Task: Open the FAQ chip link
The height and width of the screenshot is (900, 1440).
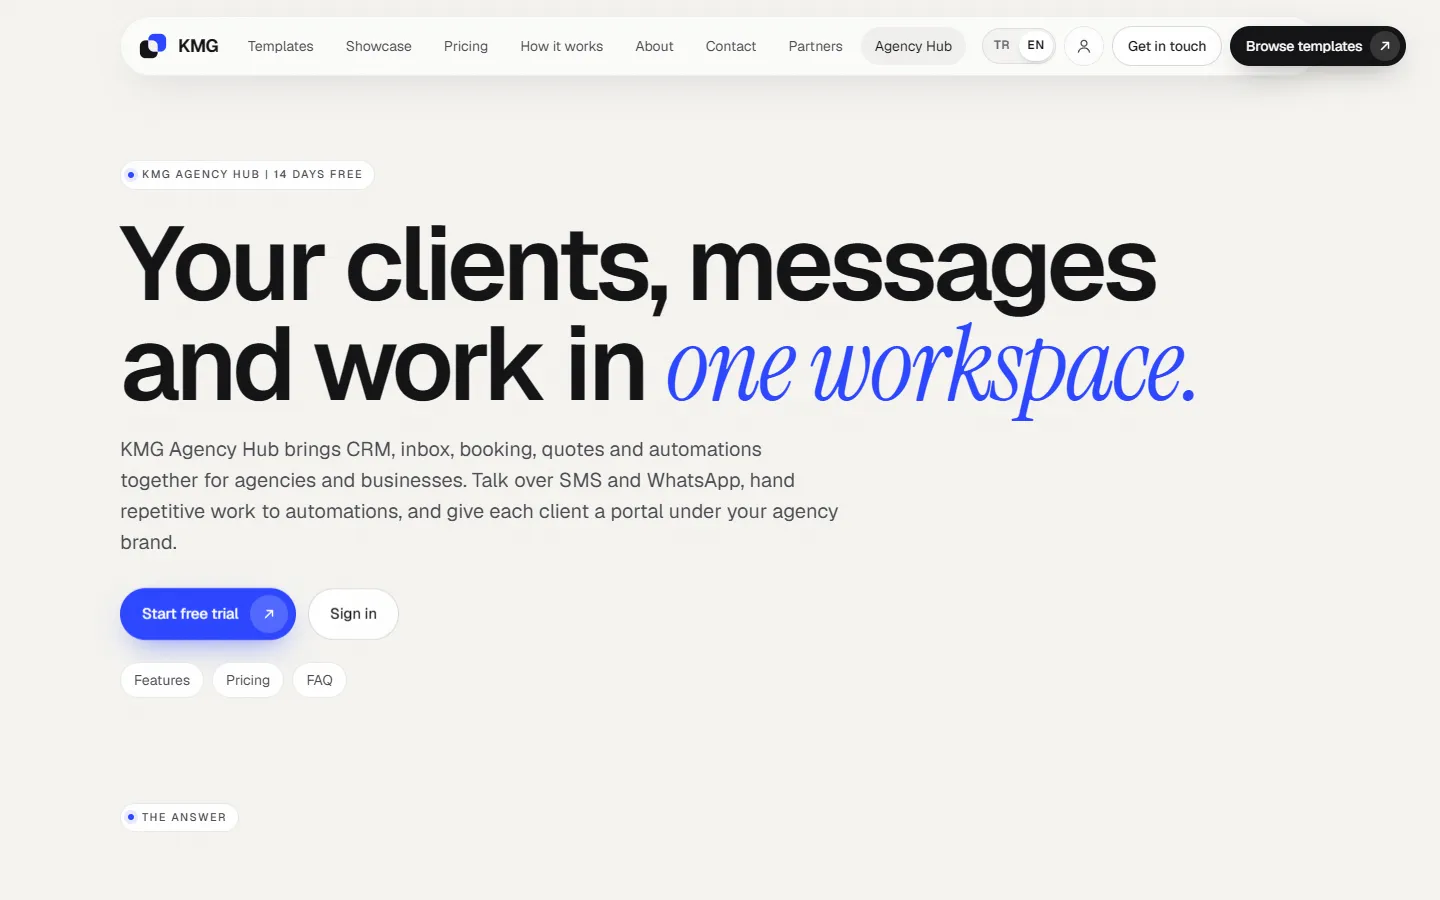Action: 320,680
